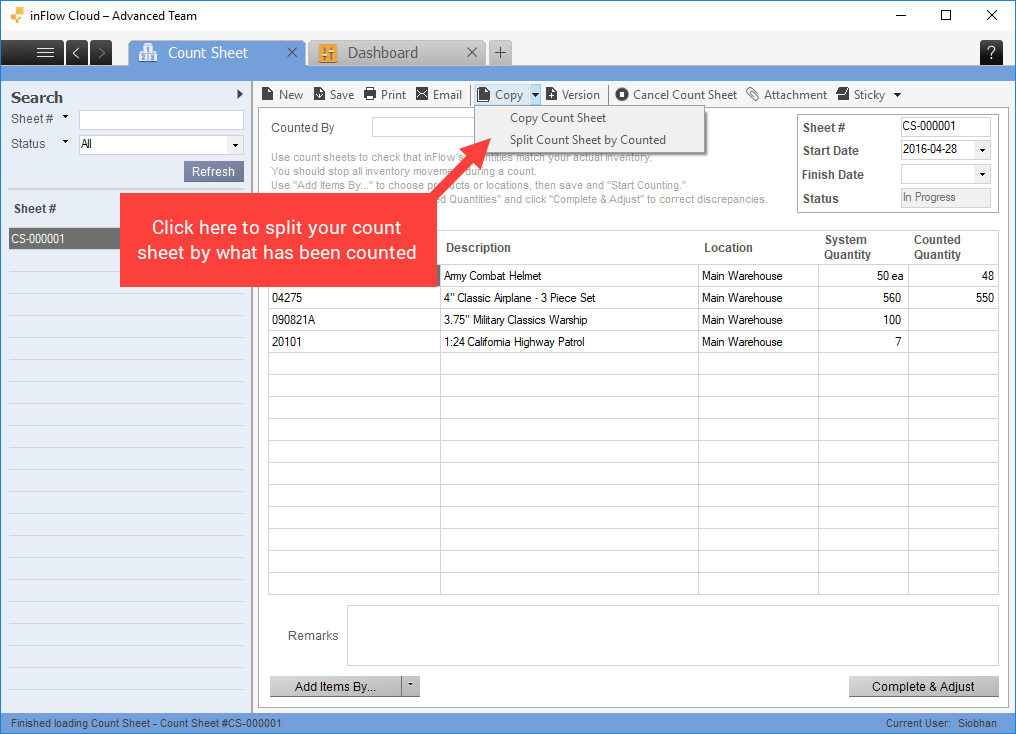The image size is (1016, 734).
Task: Click system quantity 560 cell
Action: tap(863, 298)
